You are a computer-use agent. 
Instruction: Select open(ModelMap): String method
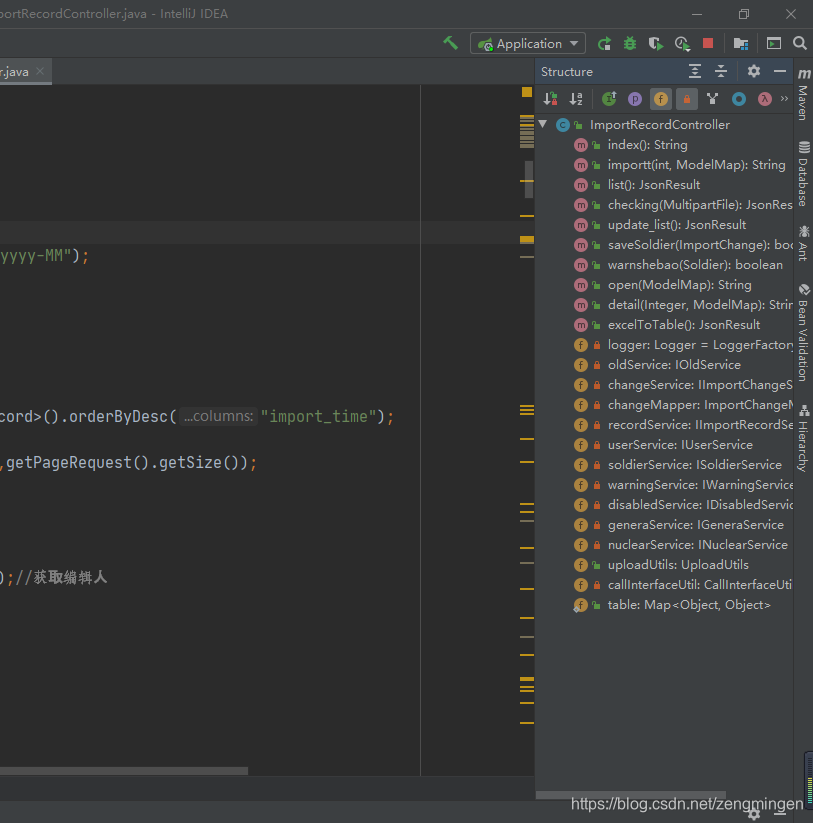point(679,284)
